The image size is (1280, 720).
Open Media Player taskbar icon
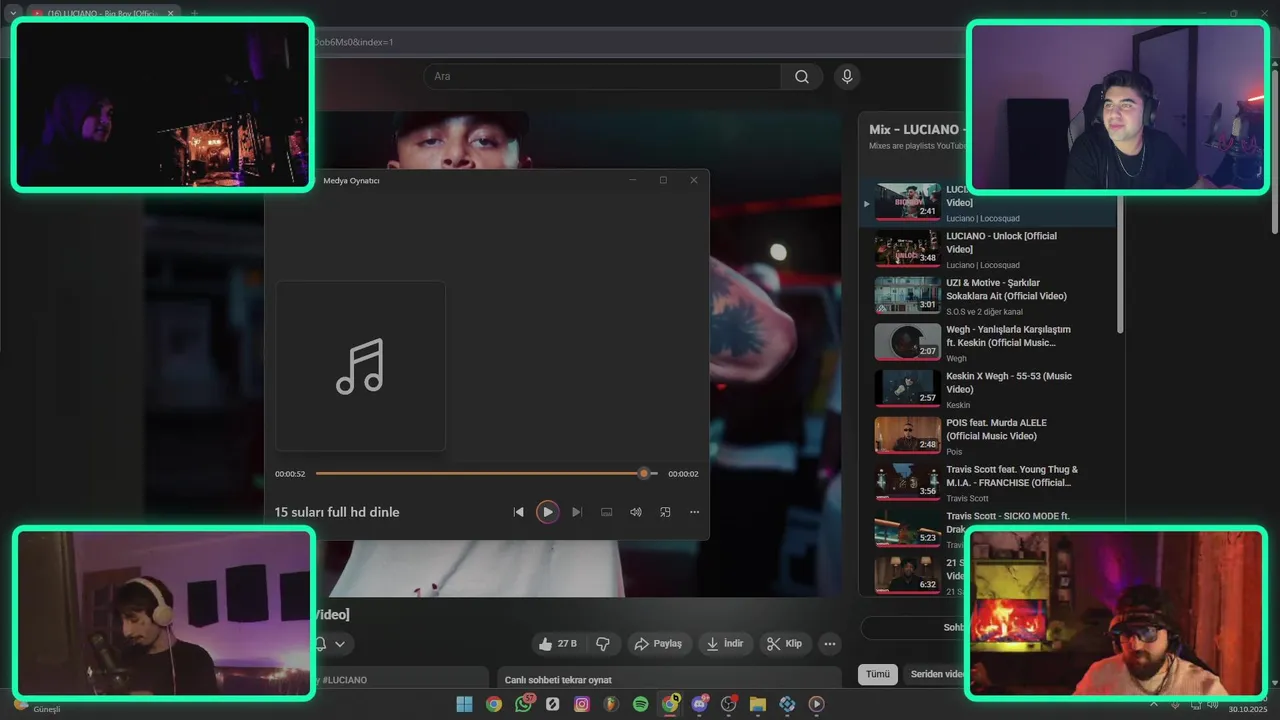pos(817,704)
